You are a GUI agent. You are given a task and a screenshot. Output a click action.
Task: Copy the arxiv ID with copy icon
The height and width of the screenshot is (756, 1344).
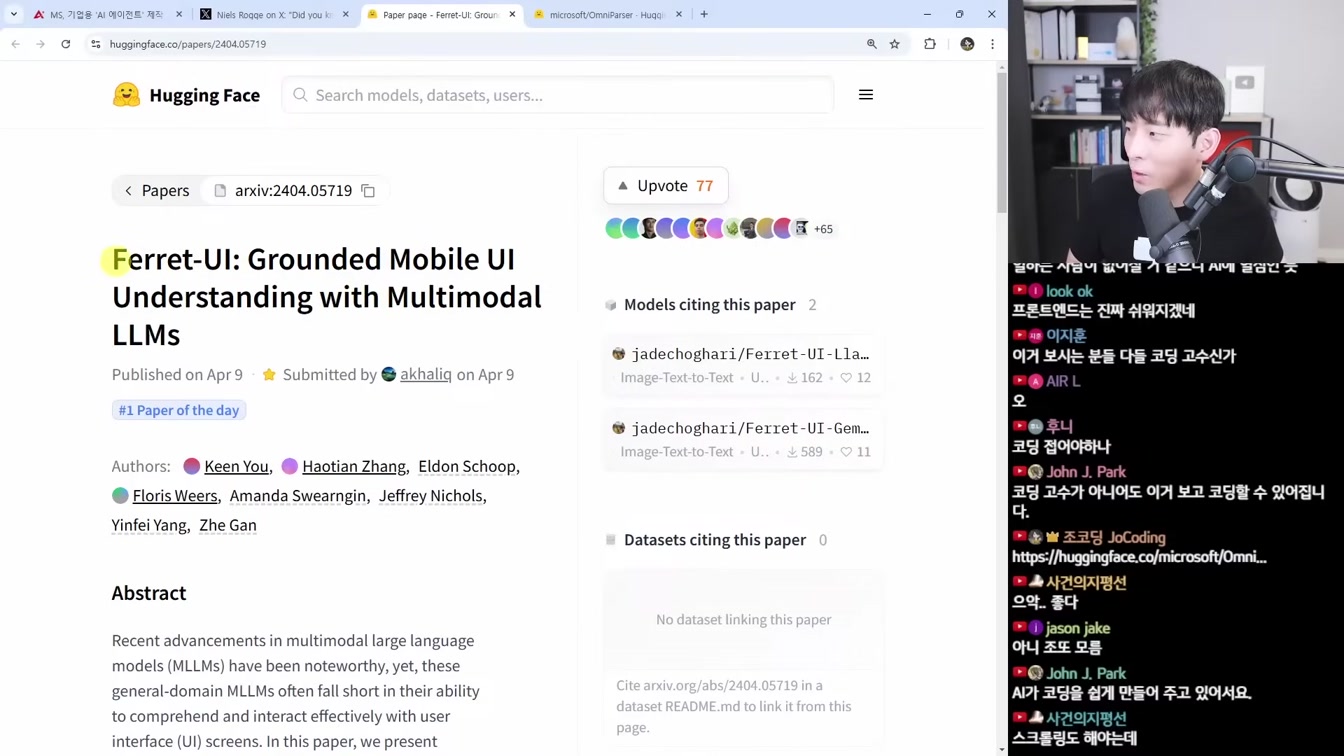pos(368,191)
